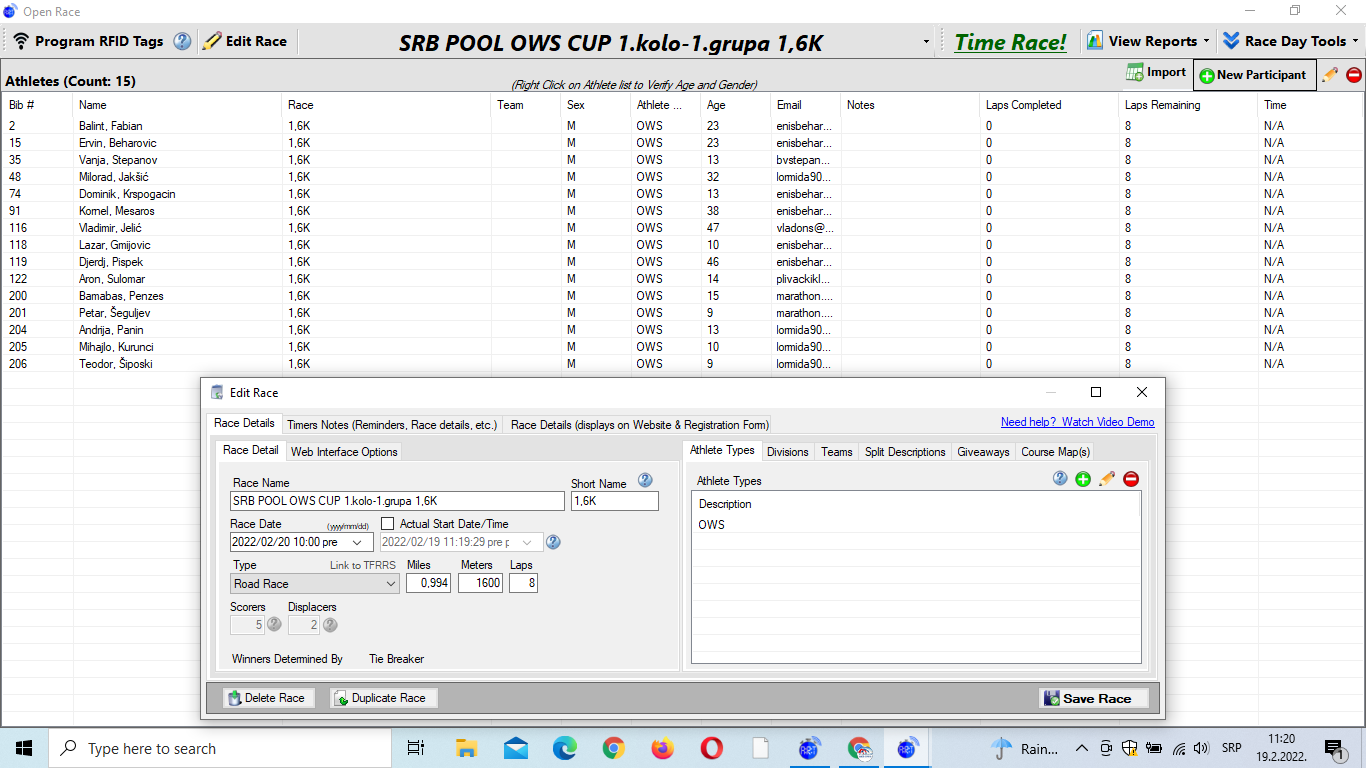
Task: Click pencil edit participant icon in toolbar
Action: tap(1330, 75)
